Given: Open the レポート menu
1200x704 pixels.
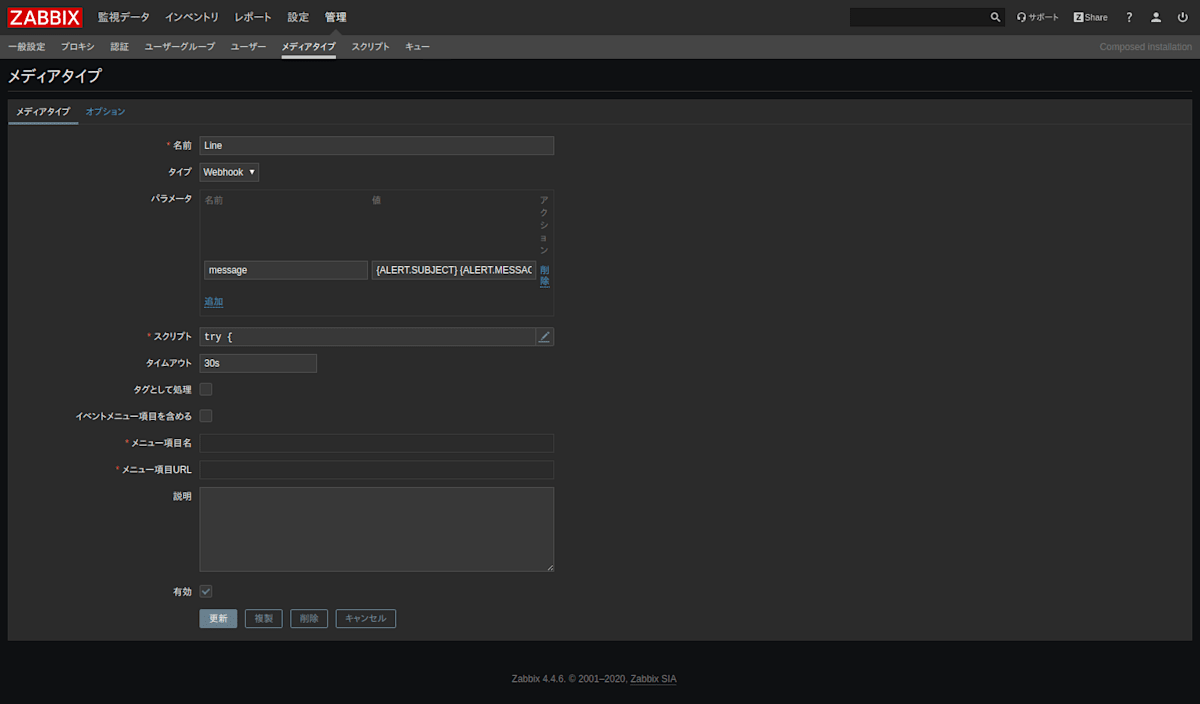Looking at the screenshot, I should [x=253, y=17].
